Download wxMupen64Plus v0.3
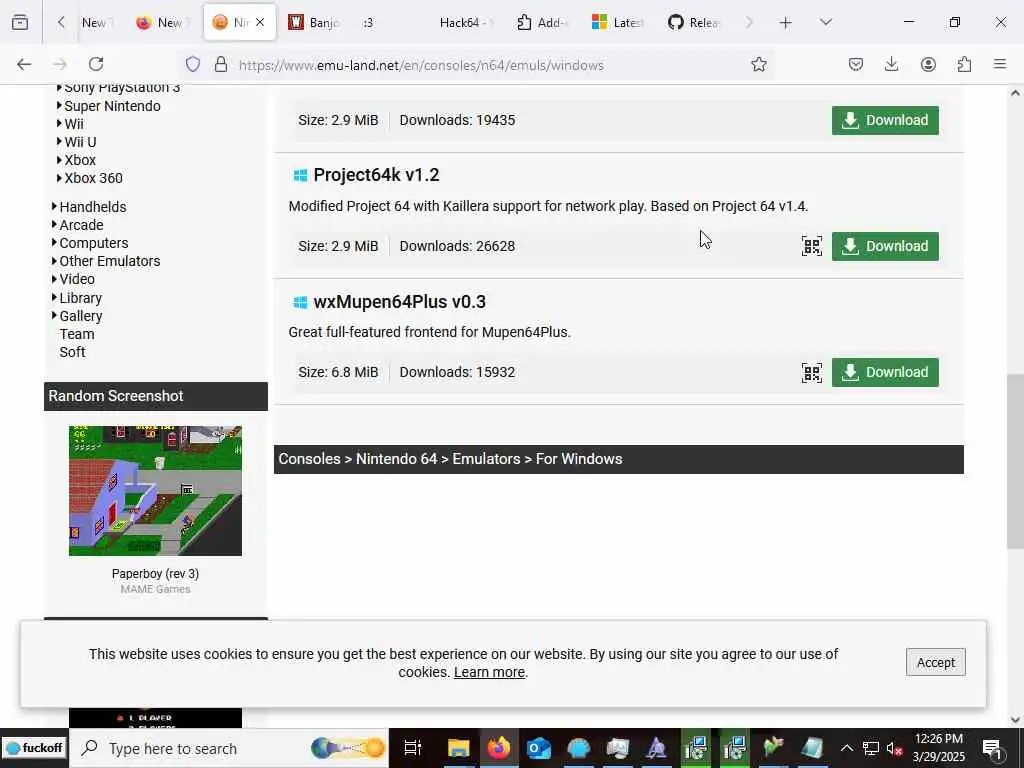 pyautogui.click(x=885, y=372)
